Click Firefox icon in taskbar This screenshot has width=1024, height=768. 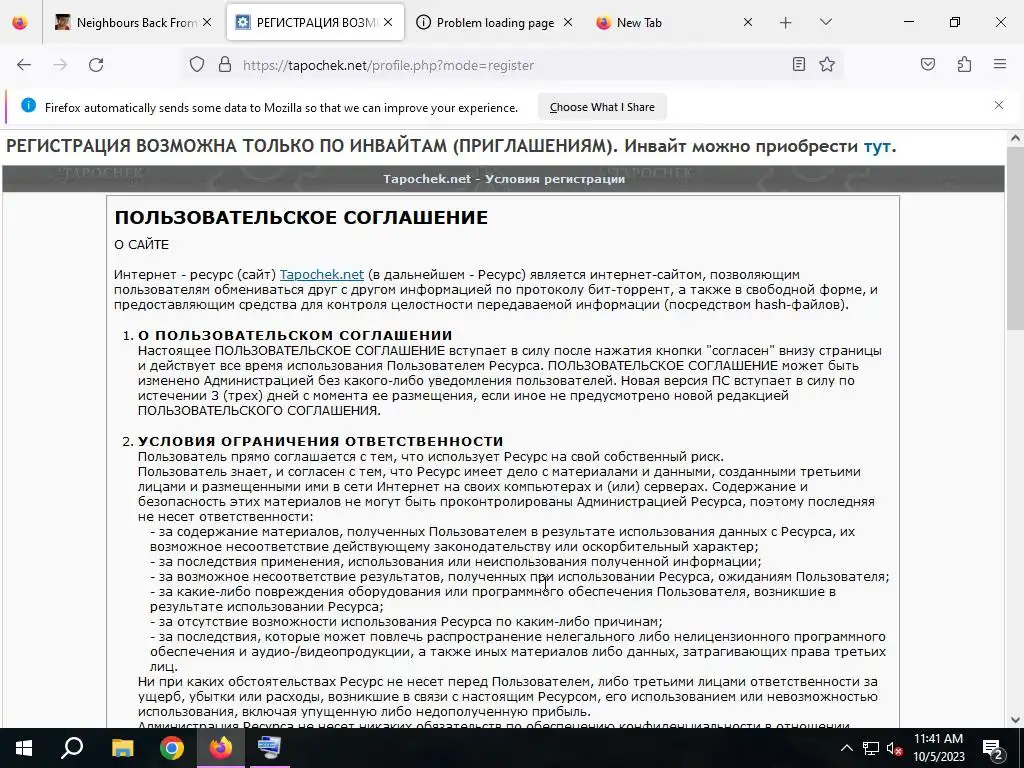[x=220, y=748]
